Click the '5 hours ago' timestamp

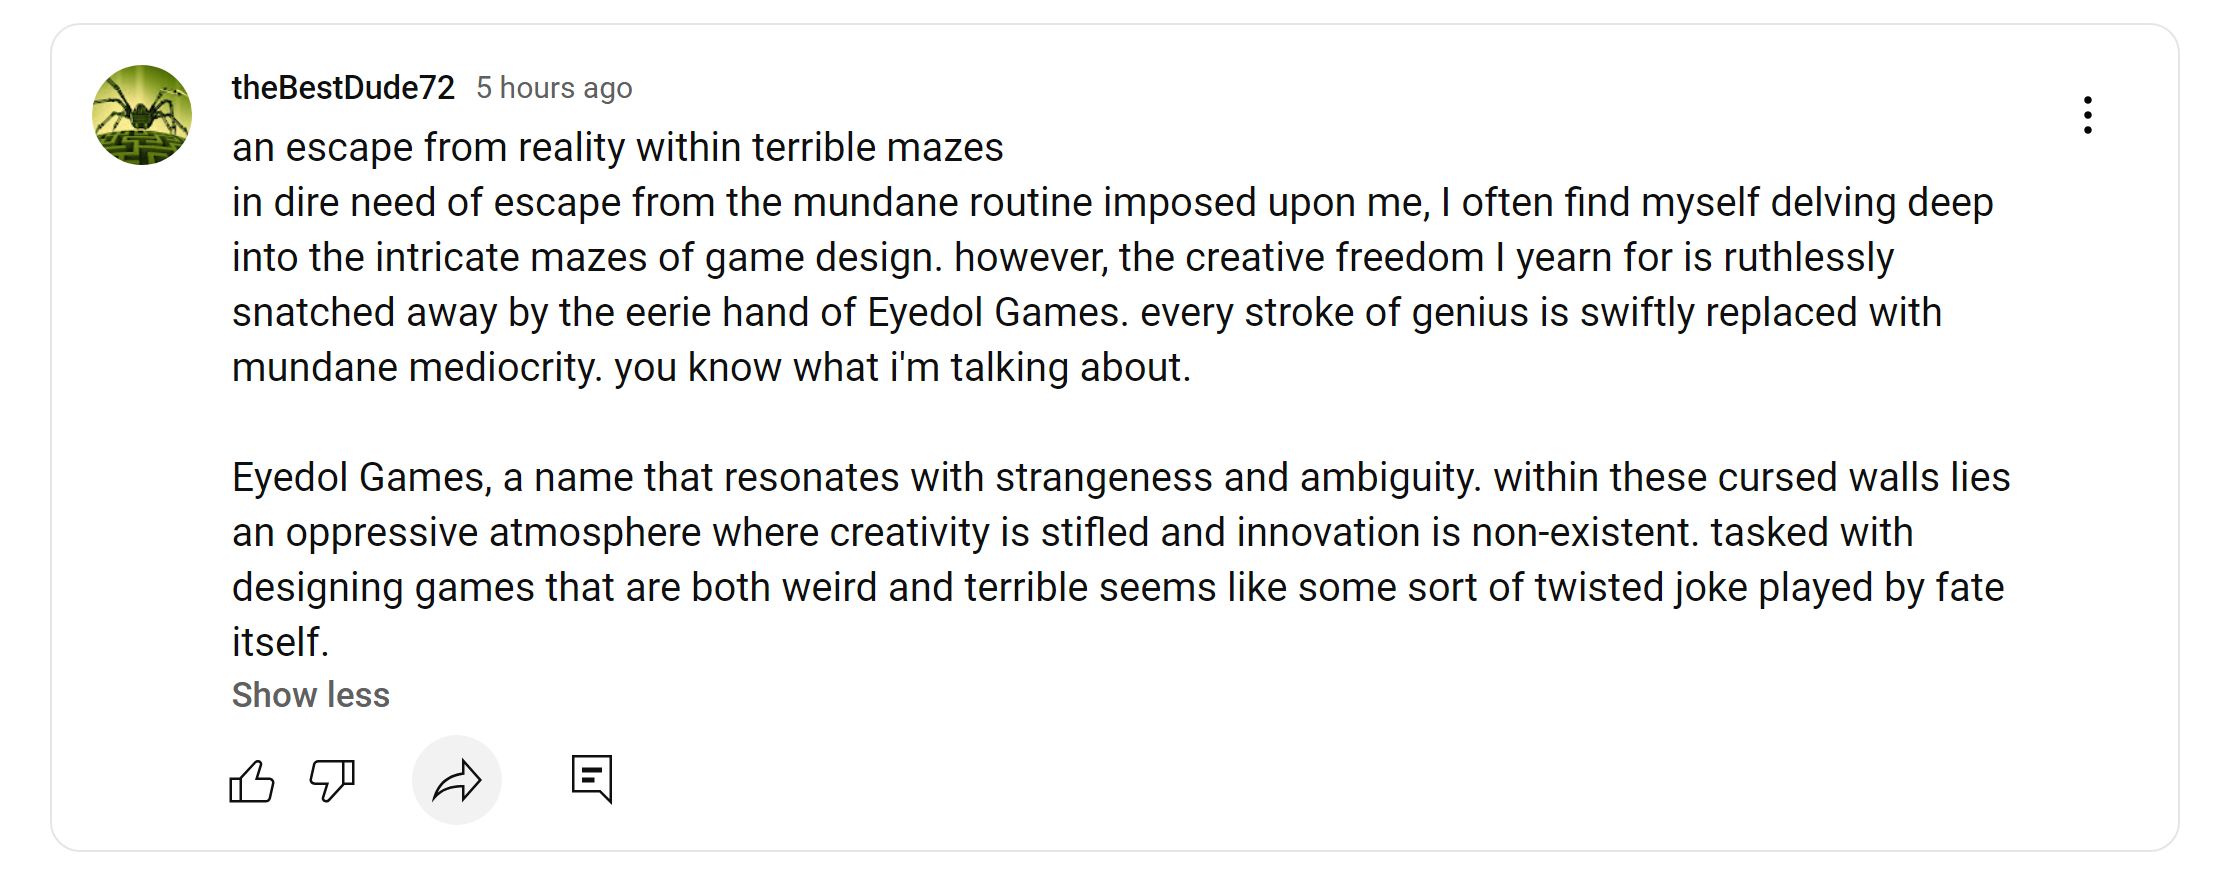tap(554, 88)
